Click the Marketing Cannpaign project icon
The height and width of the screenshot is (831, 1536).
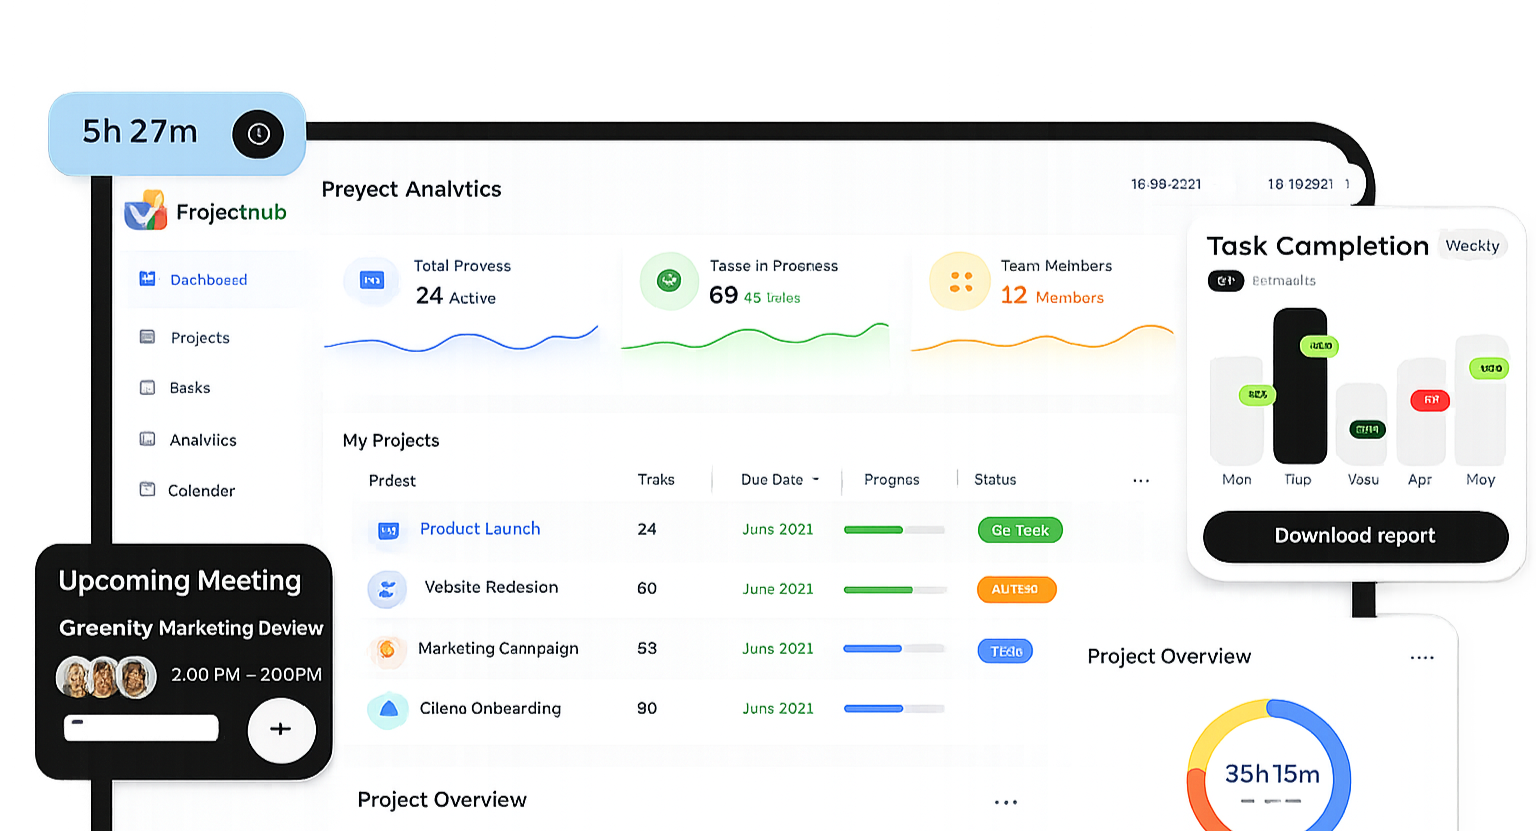click(x=387, y=650)
